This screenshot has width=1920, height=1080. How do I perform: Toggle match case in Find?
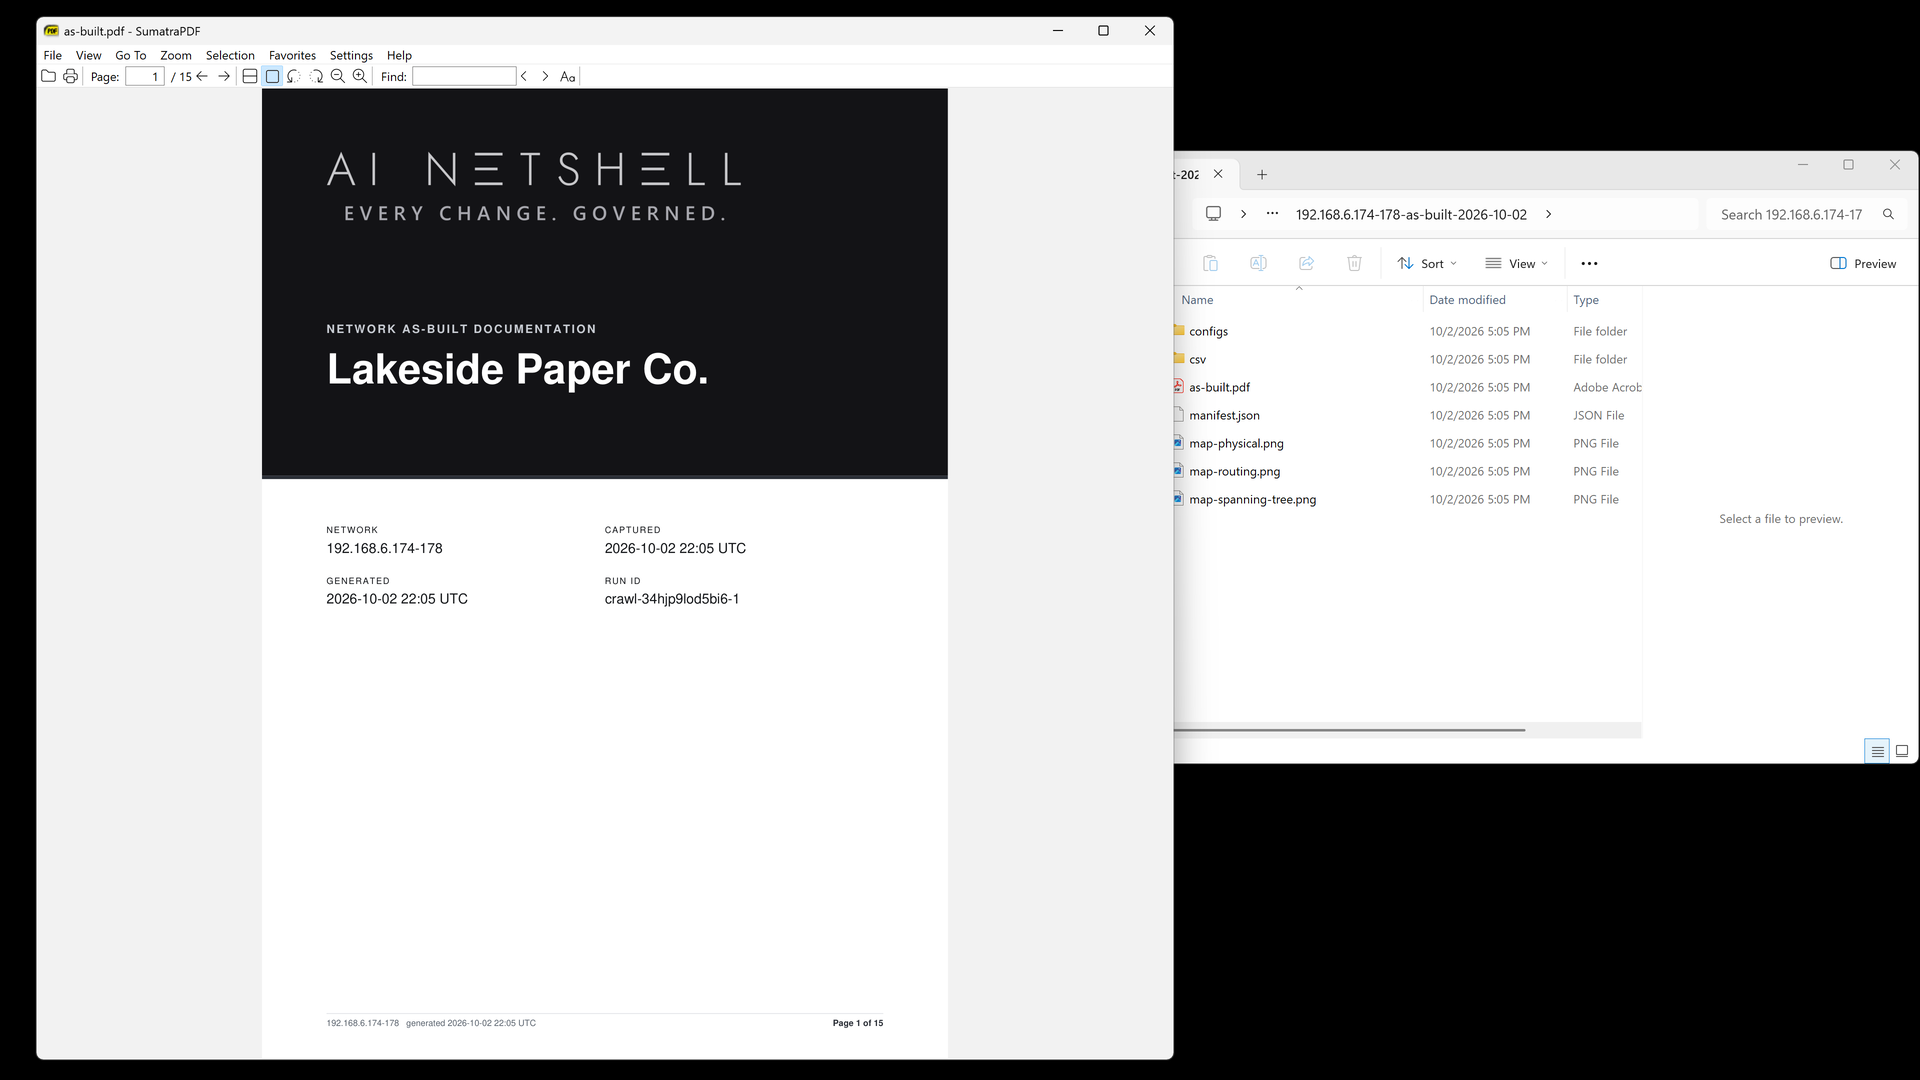[568, 76]
